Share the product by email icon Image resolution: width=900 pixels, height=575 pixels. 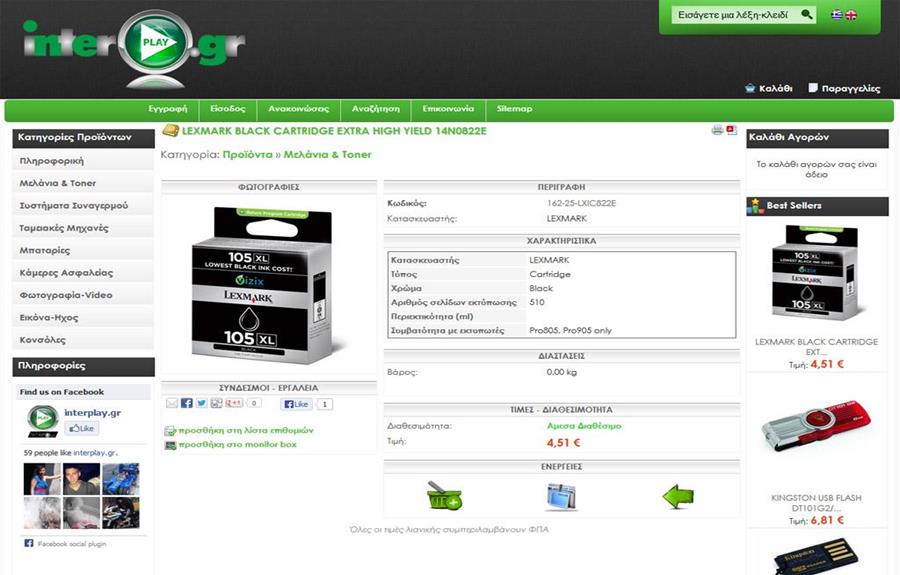click(x=172, y=403)
